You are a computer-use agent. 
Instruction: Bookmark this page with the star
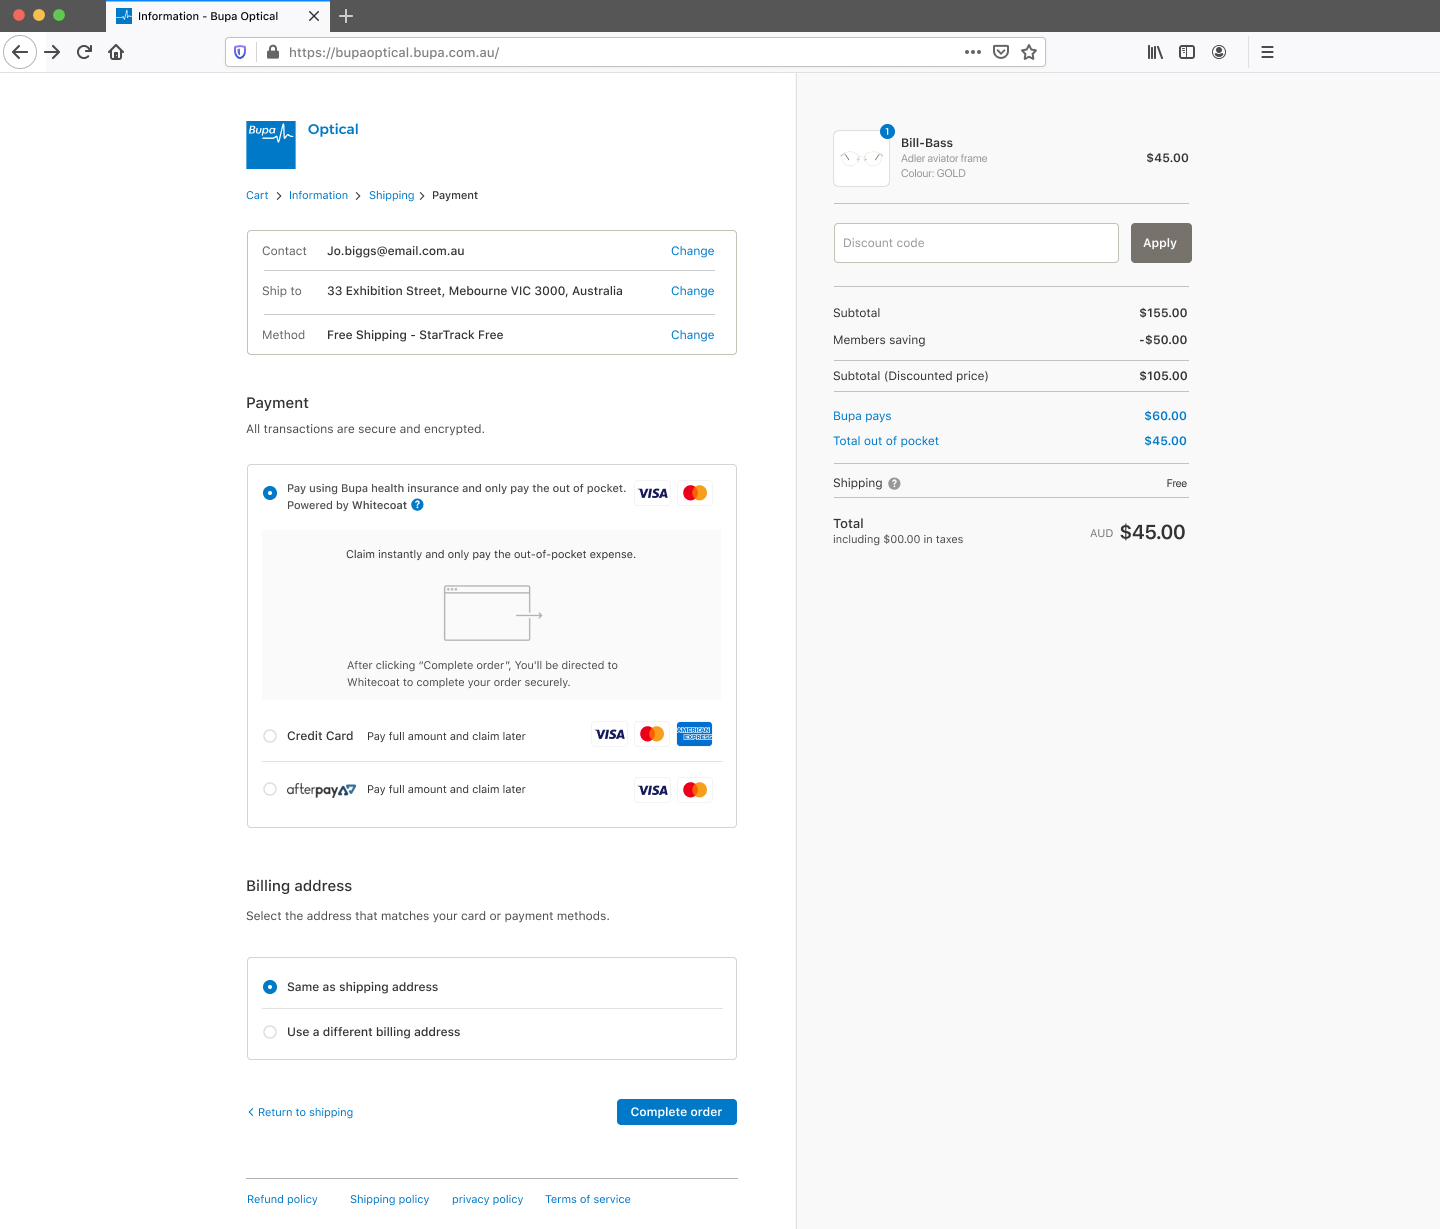tap(1029, 52)
